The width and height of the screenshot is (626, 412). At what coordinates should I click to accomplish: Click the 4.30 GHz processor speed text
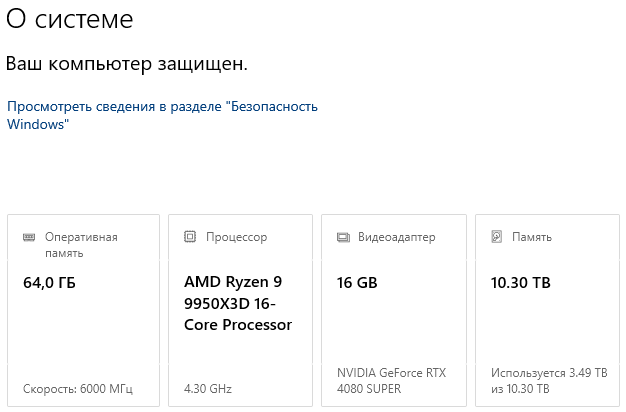coord(207,388)
